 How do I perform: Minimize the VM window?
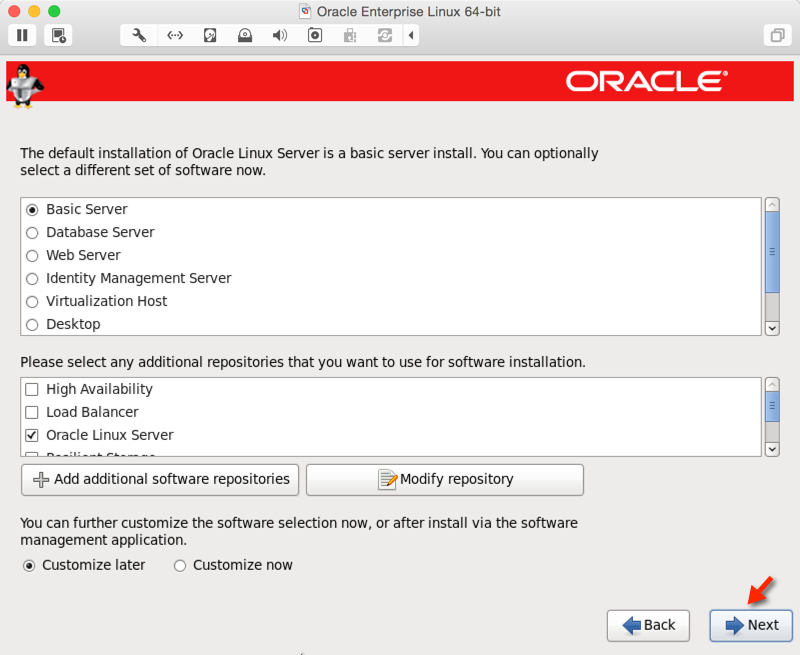coord(34,11)
